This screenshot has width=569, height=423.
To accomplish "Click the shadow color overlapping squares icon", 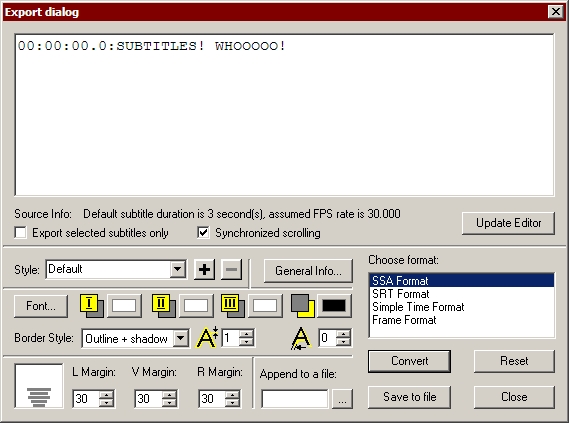I will (x=303, y=306).
